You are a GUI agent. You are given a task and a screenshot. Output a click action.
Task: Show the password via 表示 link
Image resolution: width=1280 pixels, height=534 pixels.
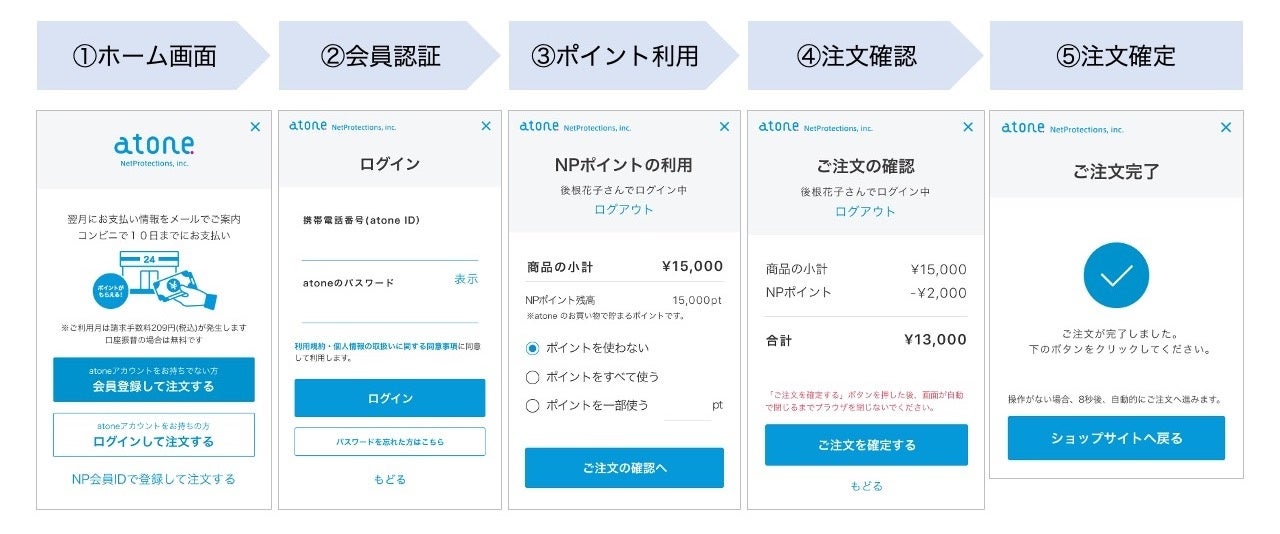coord(466,280)
